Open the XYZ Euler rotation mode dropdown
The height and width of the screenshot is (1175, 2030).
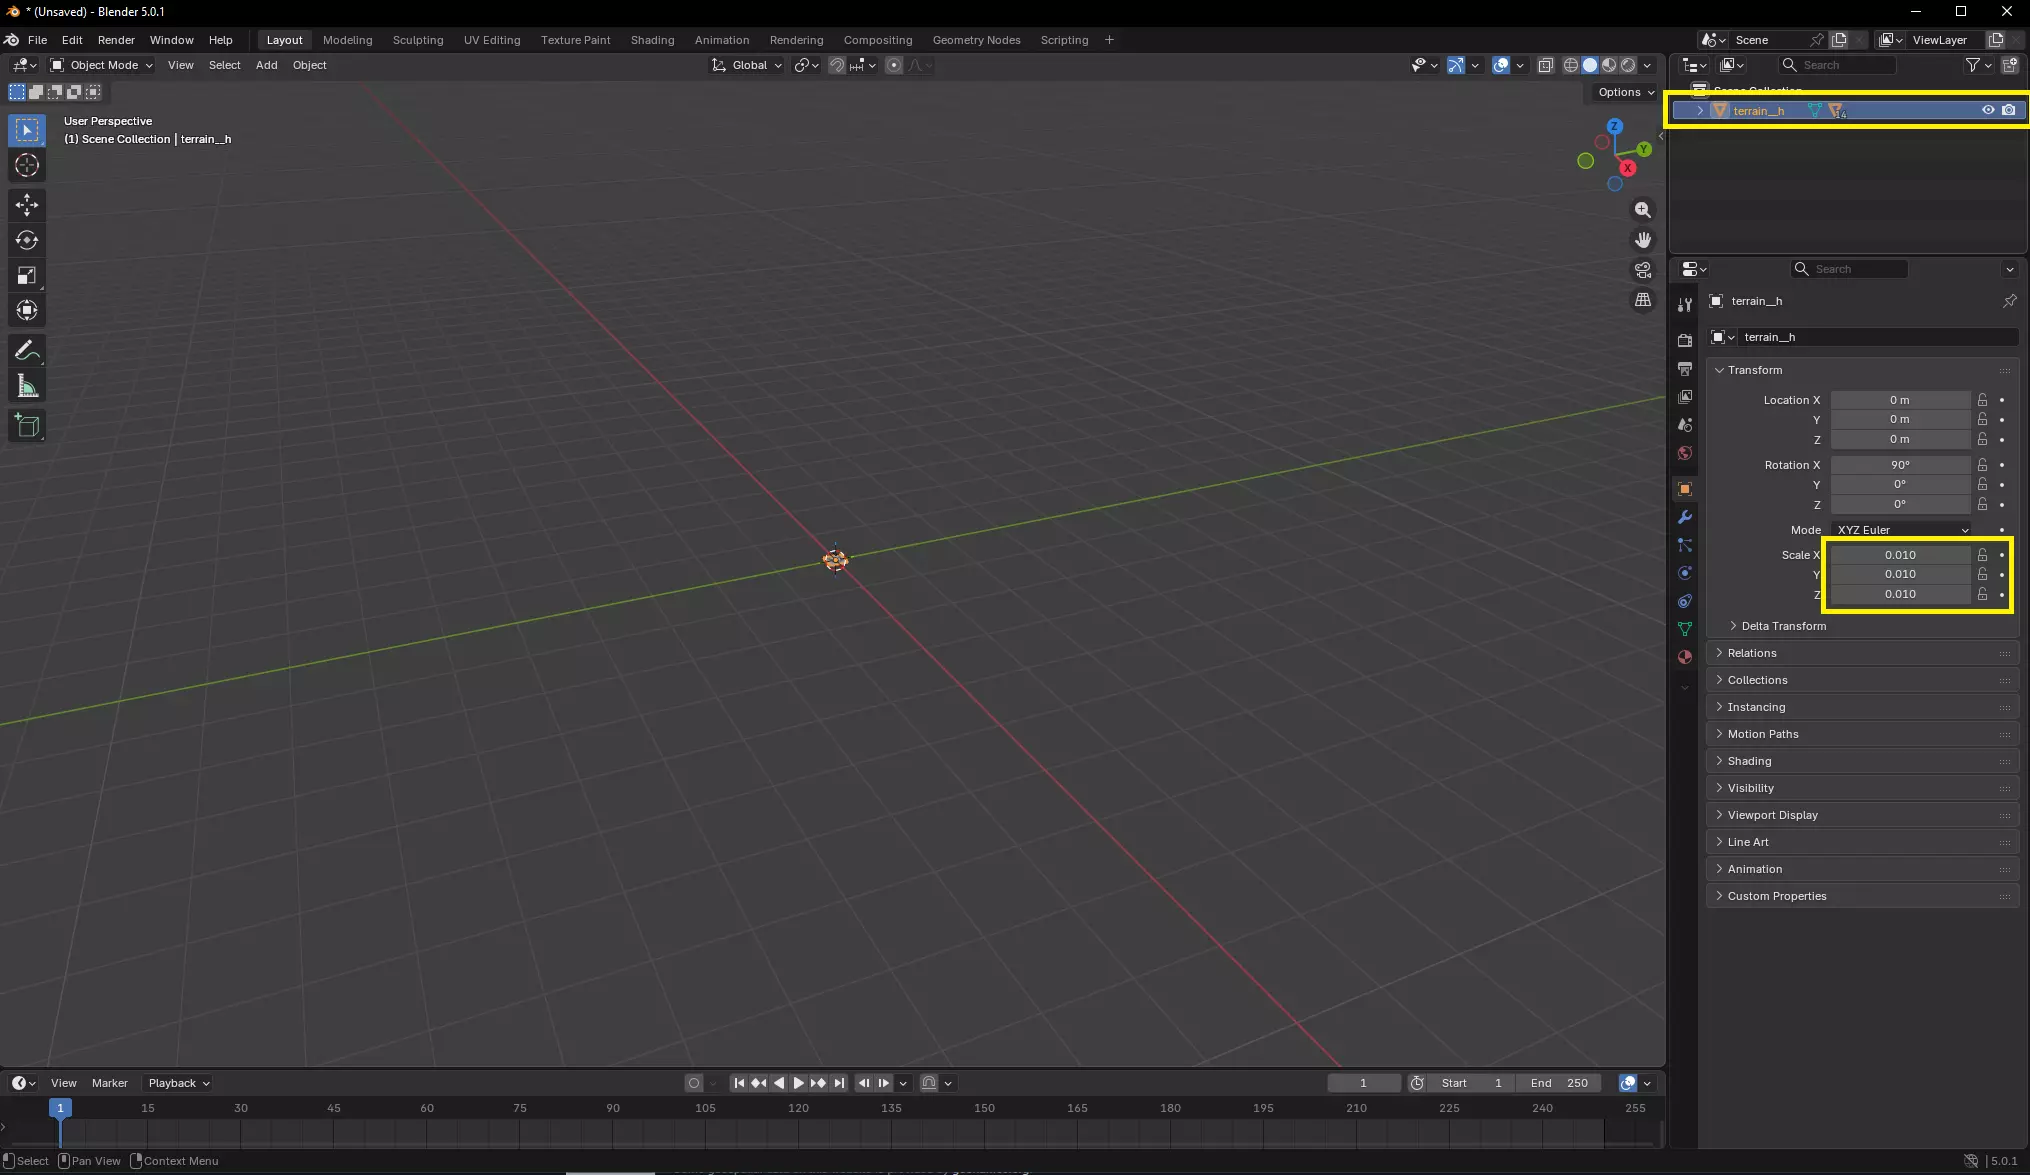pos(1902,530)
